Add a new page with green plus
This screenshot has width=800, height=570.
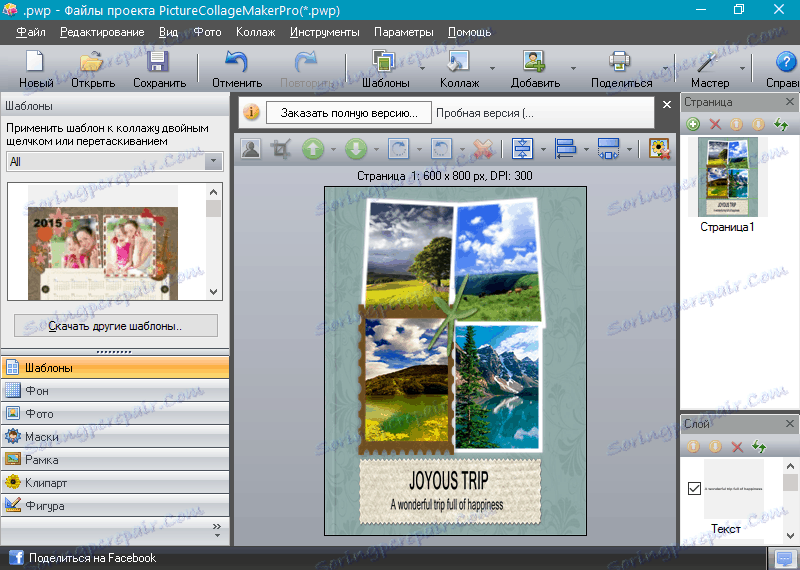[693, 124]
